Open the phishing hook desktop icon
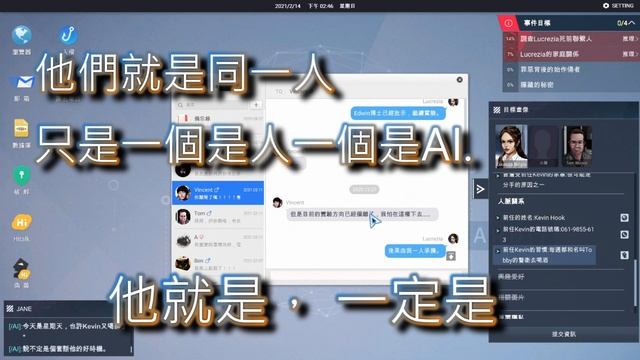Viewport: 640px width, 360px height. coord(68,35)
